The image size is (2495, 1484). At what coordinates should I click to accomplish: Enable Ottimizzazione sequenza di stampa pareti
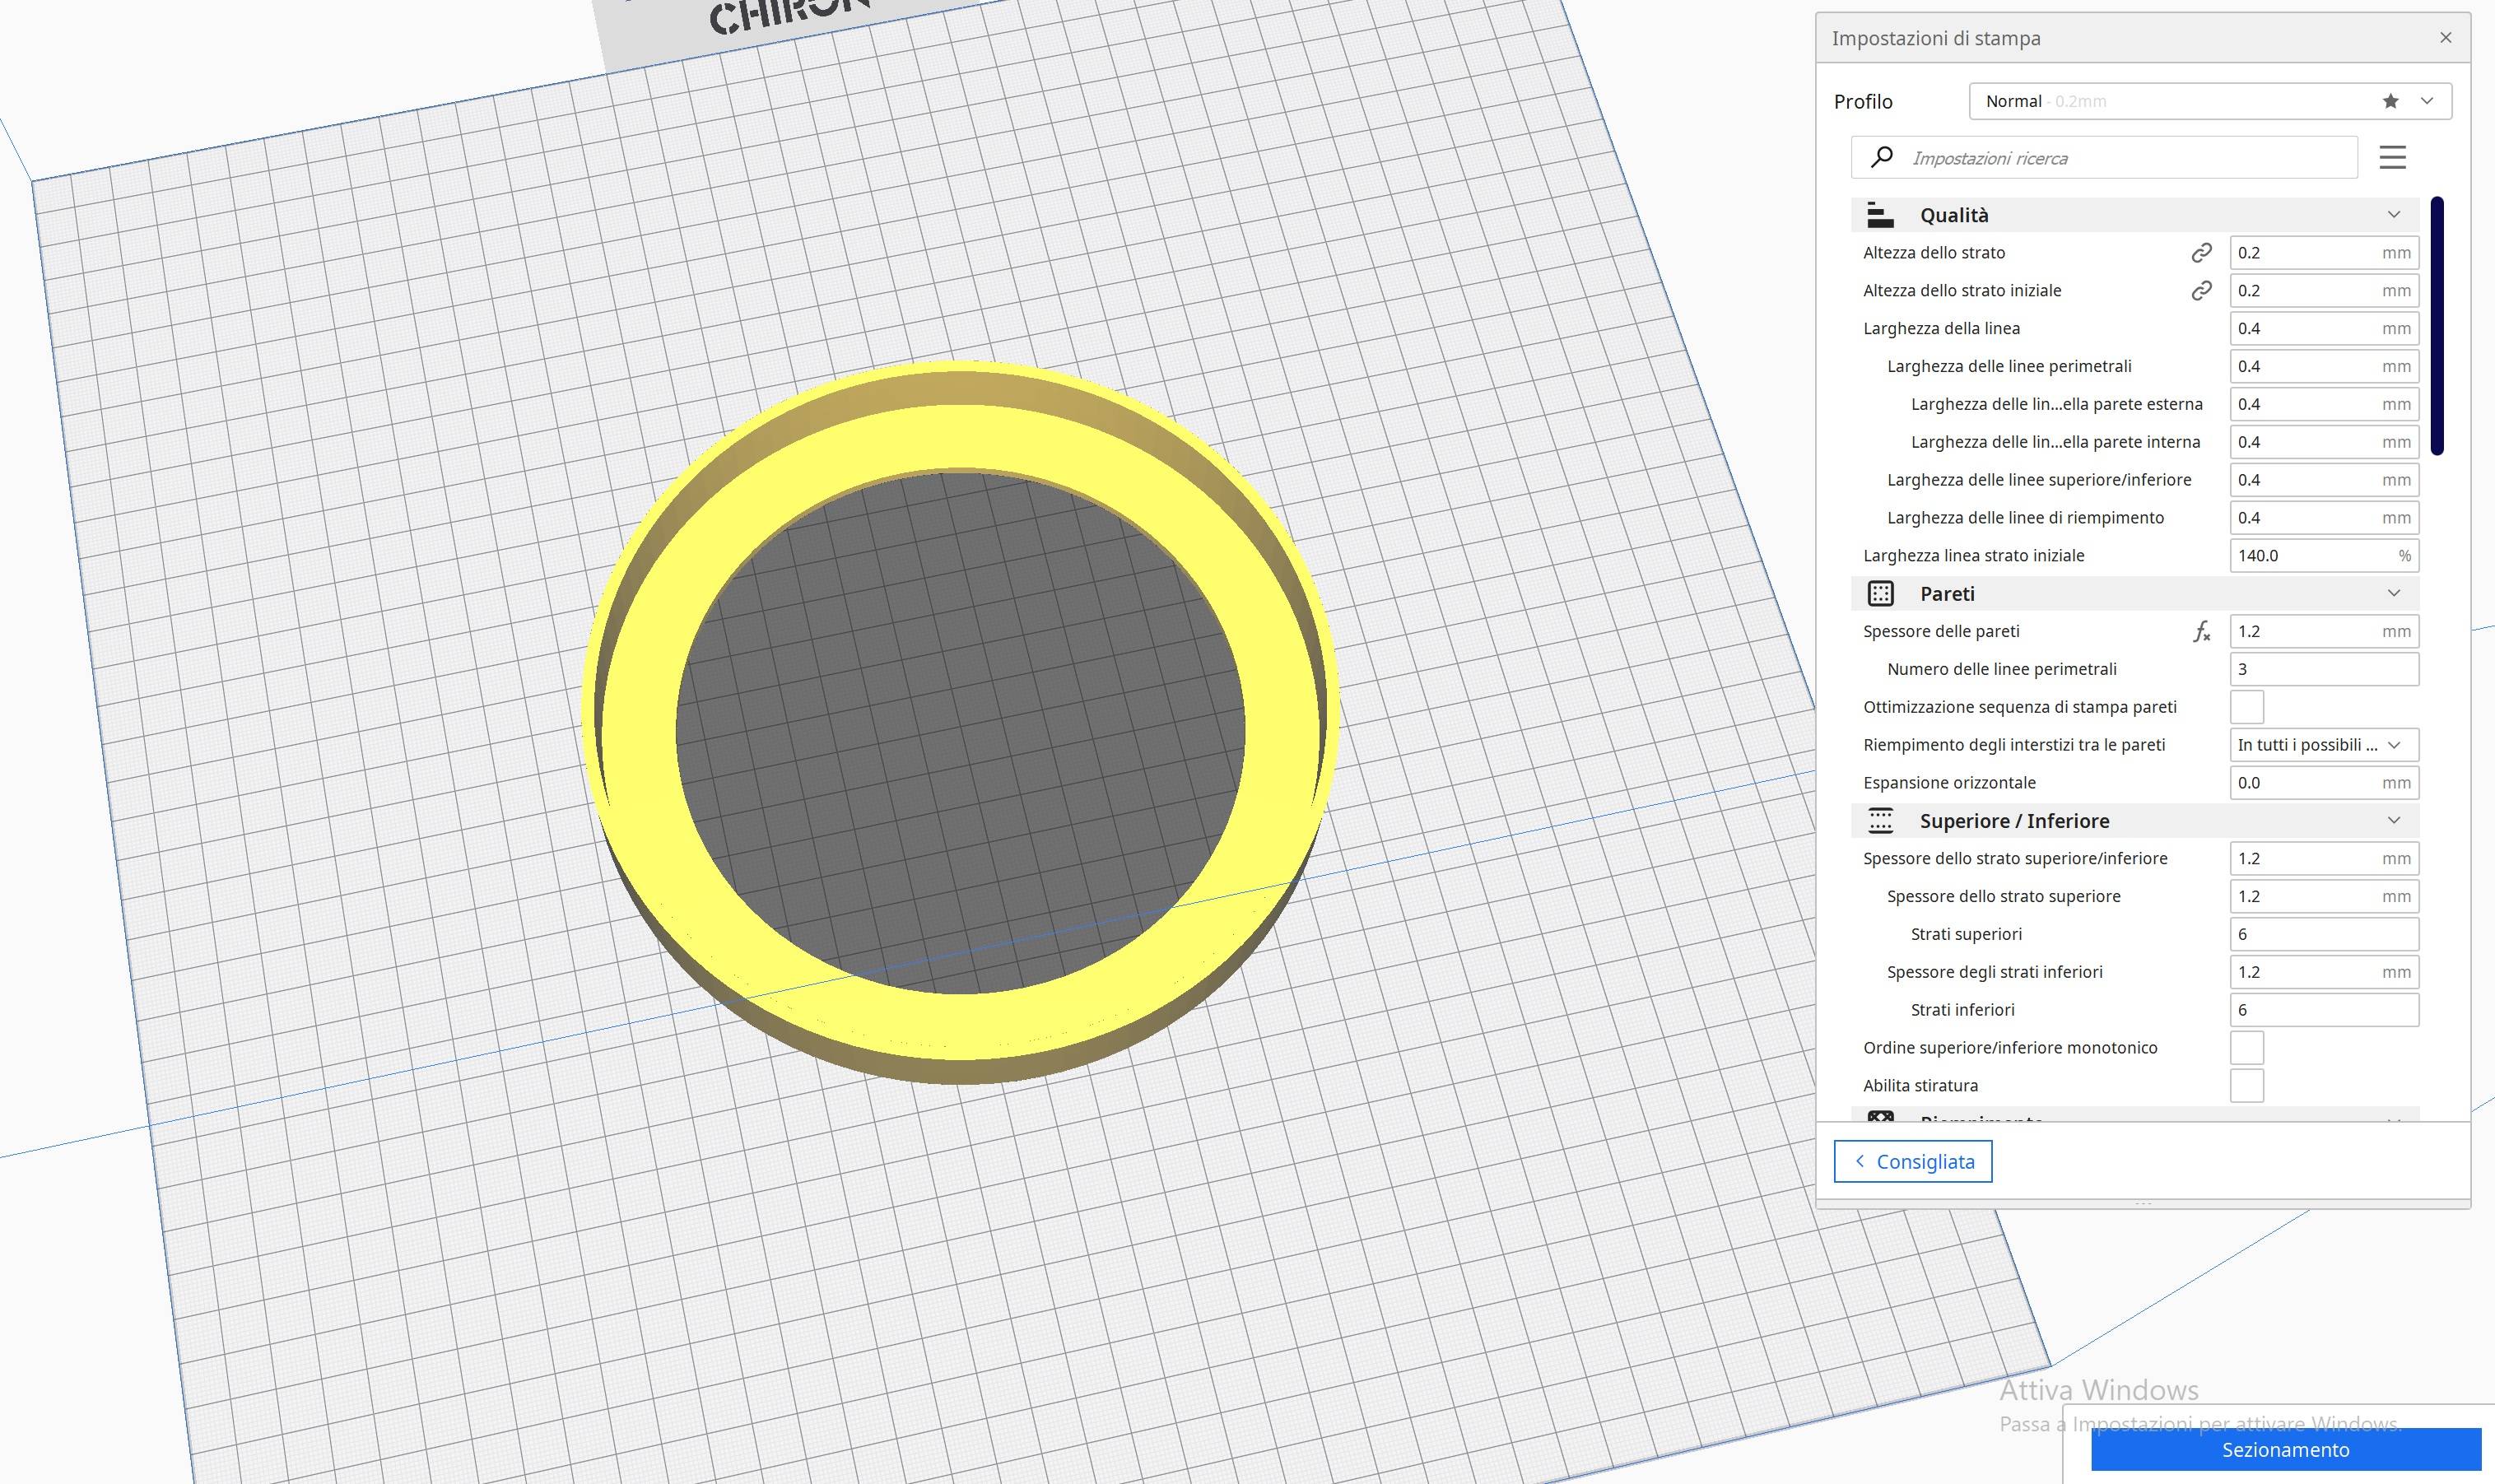tap(2247, 706)
